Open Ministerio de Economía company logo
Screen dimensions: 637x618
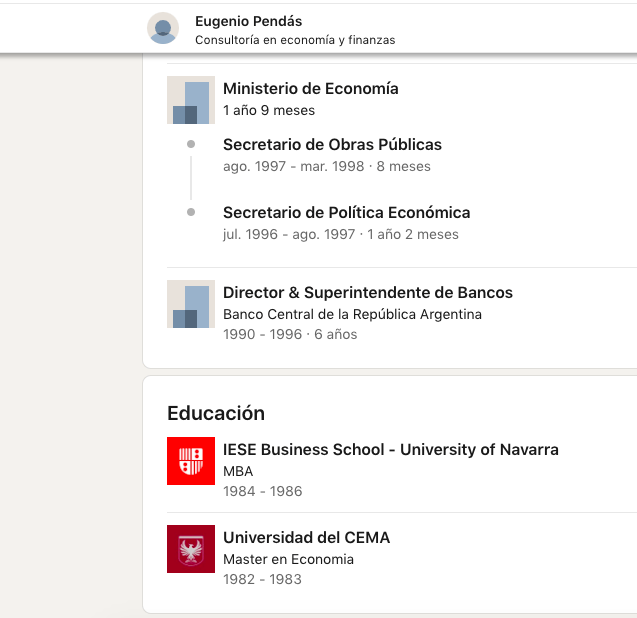click(191, 100)
